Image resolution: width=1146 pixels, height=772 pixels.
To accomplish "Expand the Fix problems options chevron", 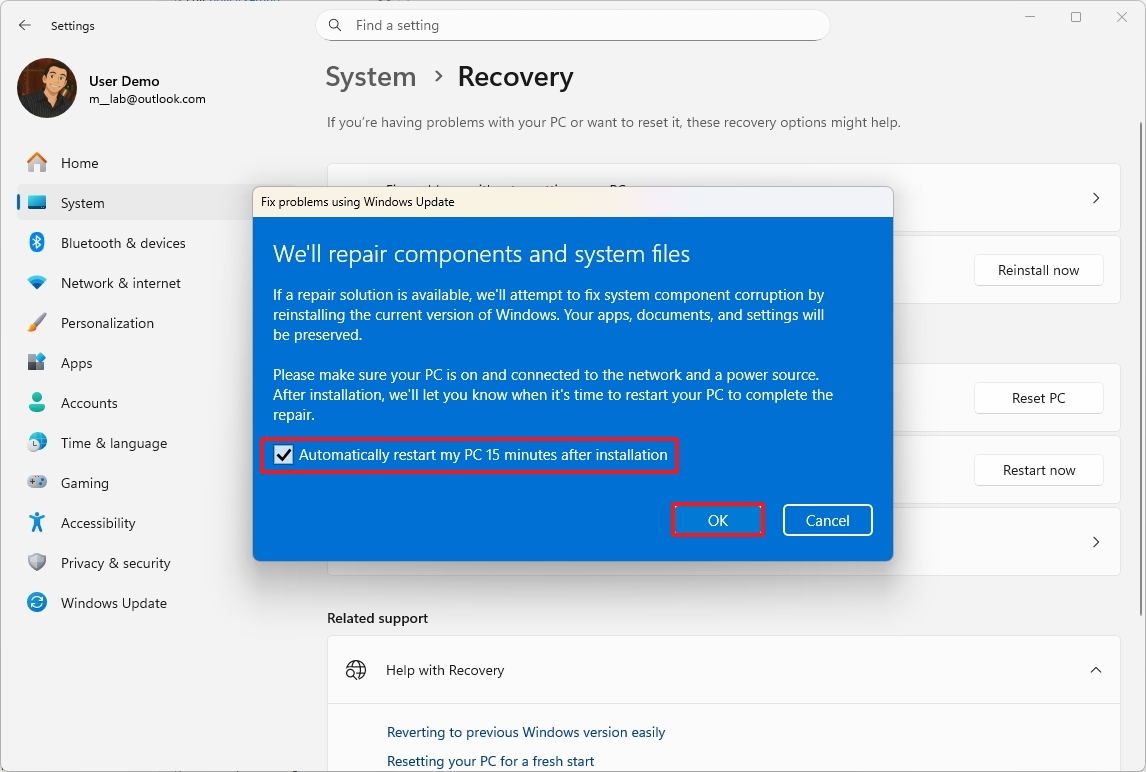I will click(1095, 197).
